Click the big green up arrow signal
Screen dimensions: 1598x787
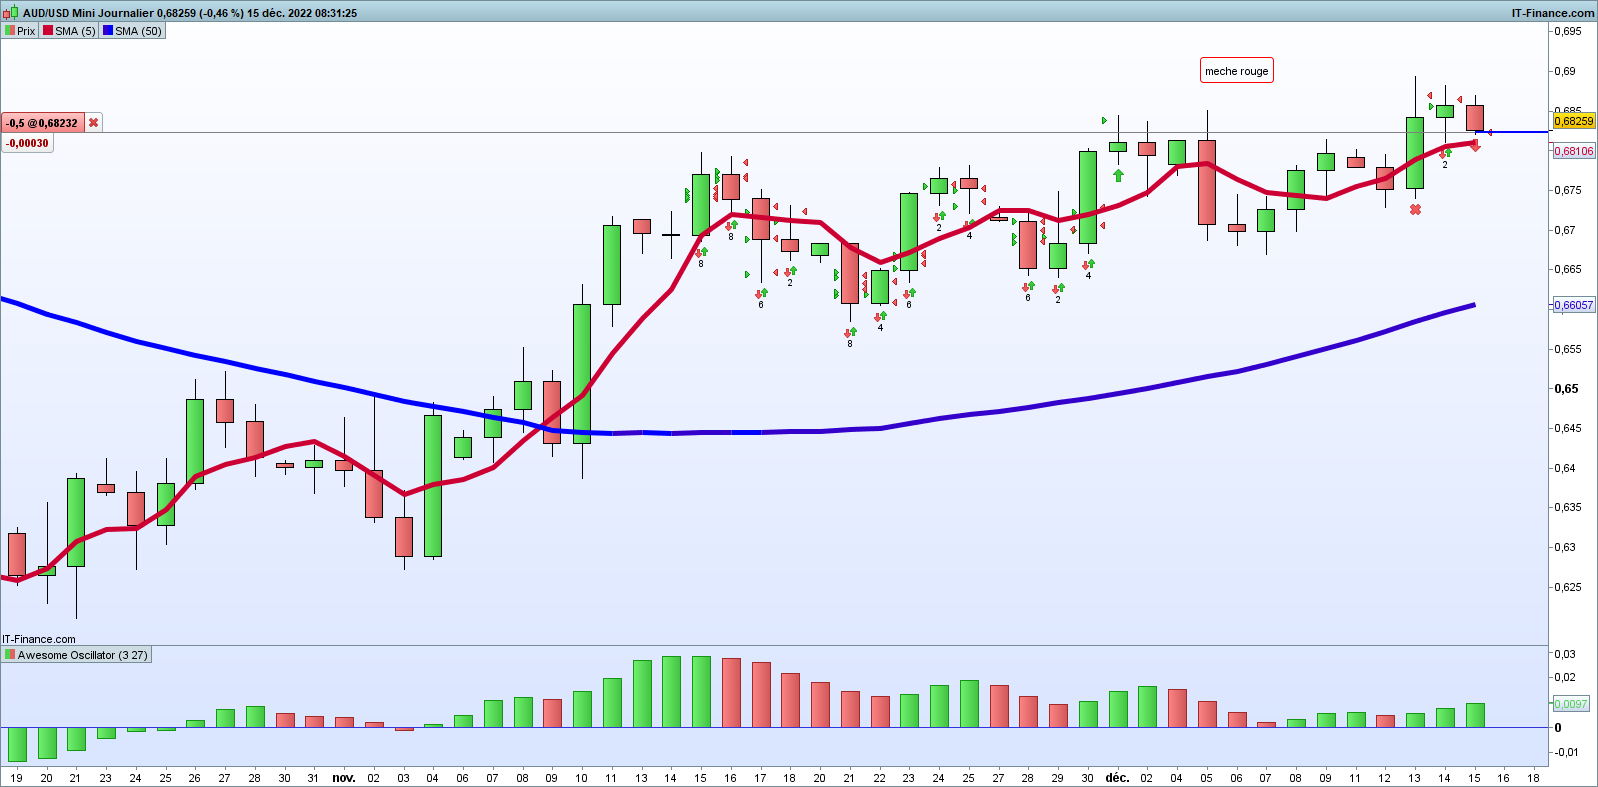[1118, 176]
